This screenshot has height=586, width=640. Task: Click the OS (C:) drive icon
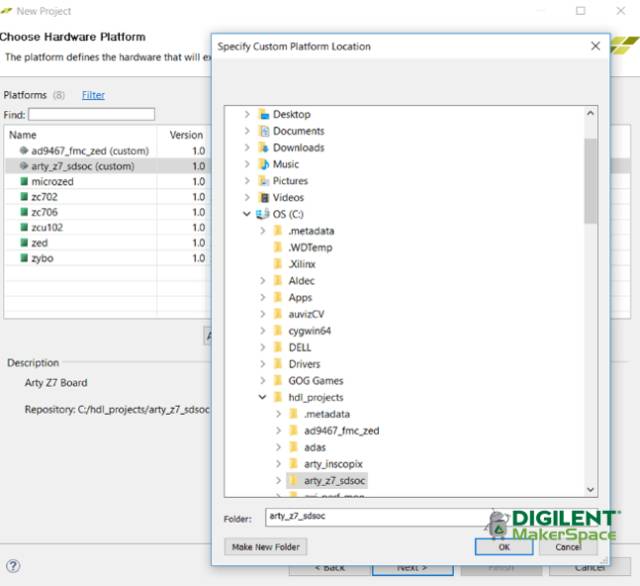coord(264,214)
